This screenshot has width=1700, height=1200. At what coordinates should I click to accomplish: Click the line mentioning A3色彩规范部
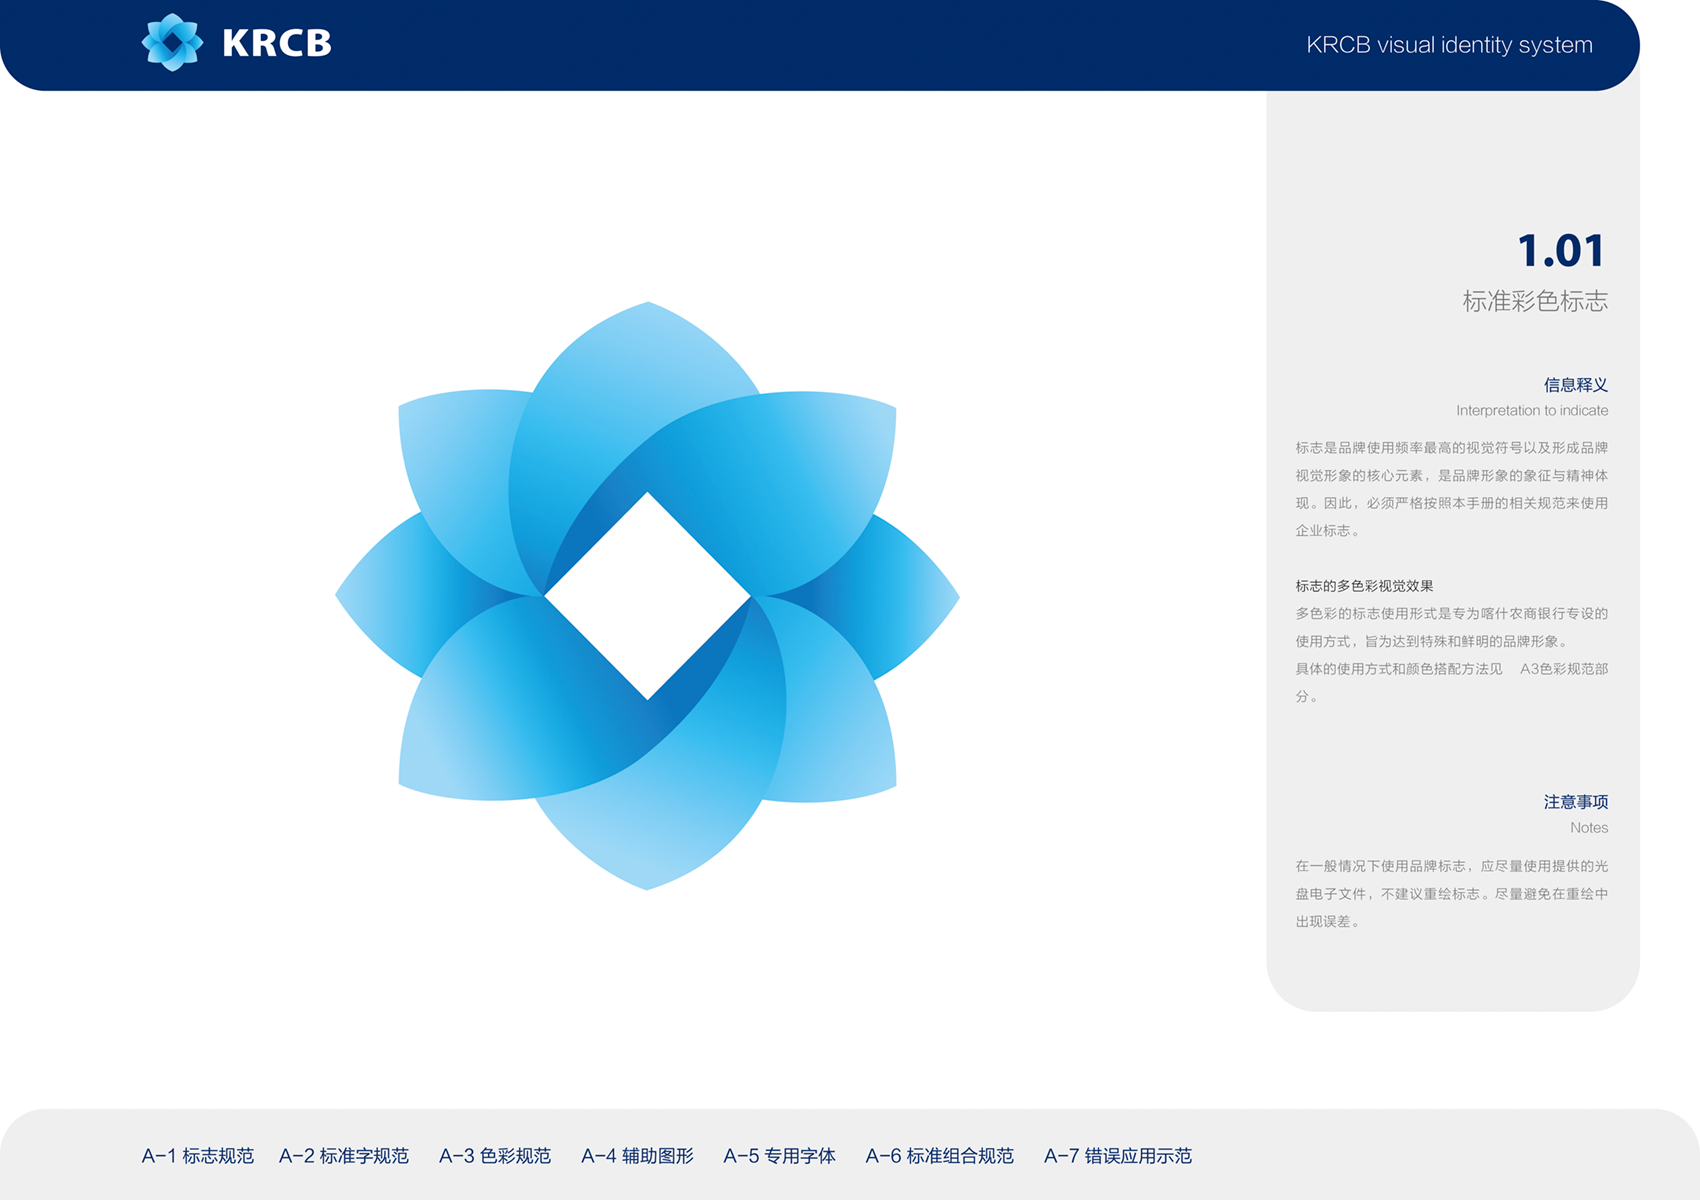pyautogui.click(x=1452, y=669)
